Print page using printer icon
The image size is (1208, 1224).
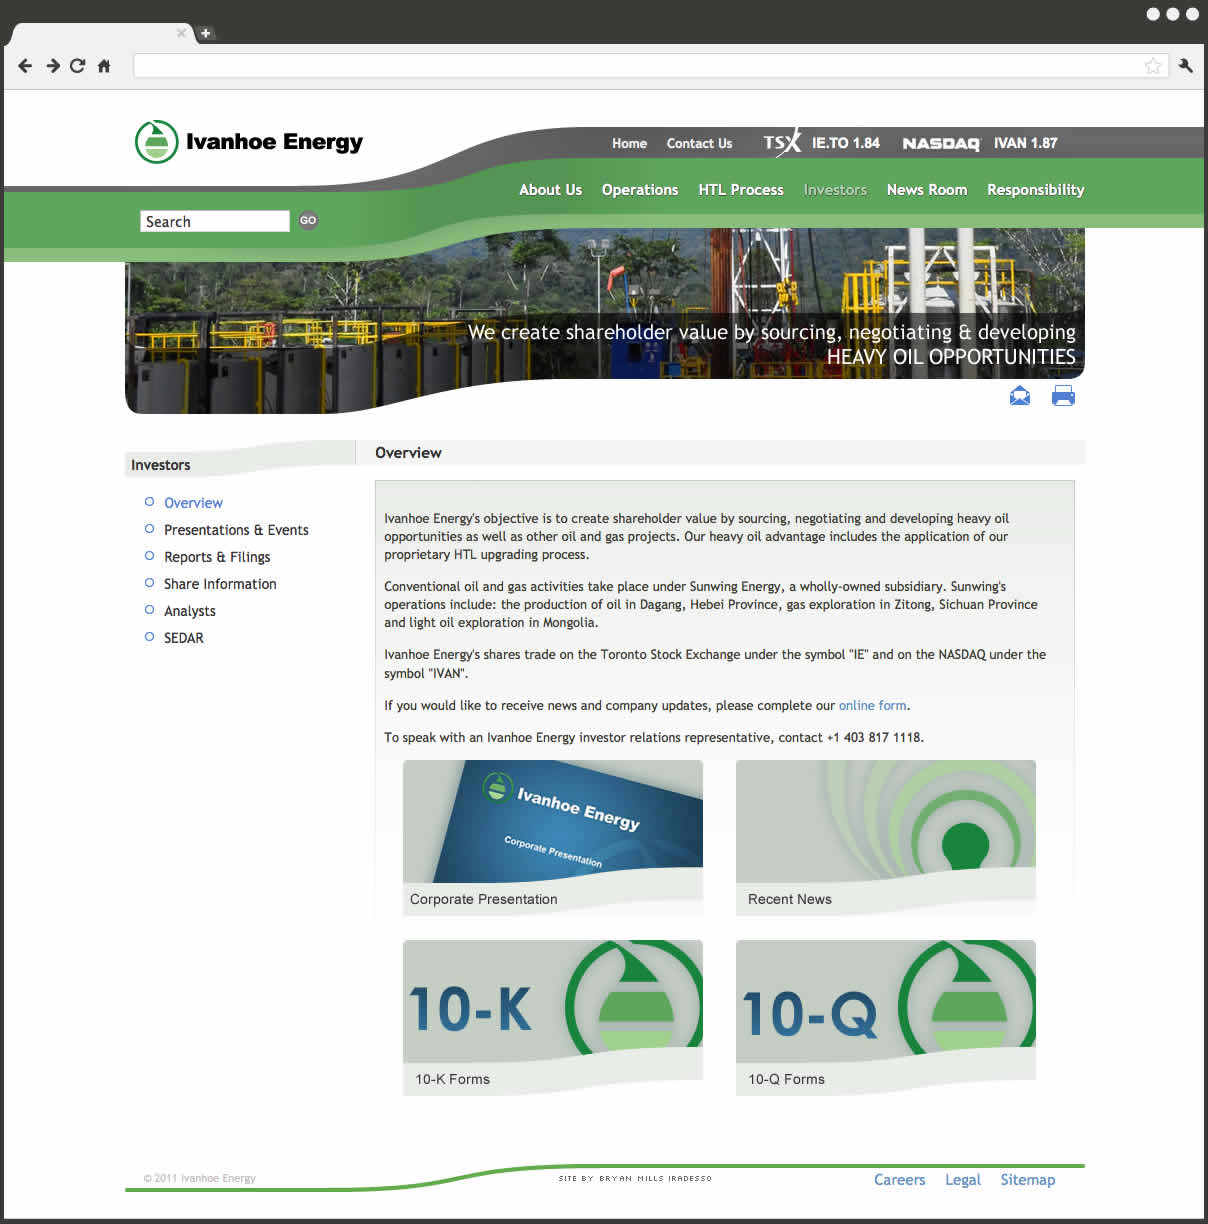pos(1063,396)
